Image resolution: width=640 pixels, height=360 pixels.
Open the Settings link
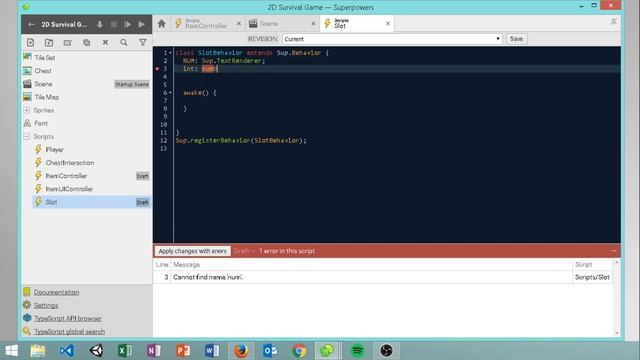coord(46,305)
